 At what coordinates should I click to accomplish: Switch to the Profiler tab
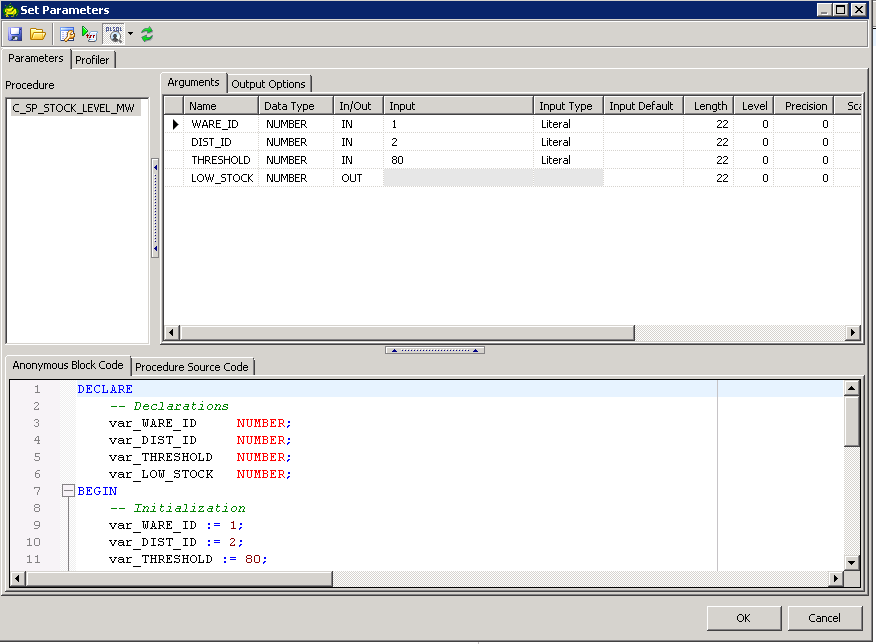[x=92, y=60]
